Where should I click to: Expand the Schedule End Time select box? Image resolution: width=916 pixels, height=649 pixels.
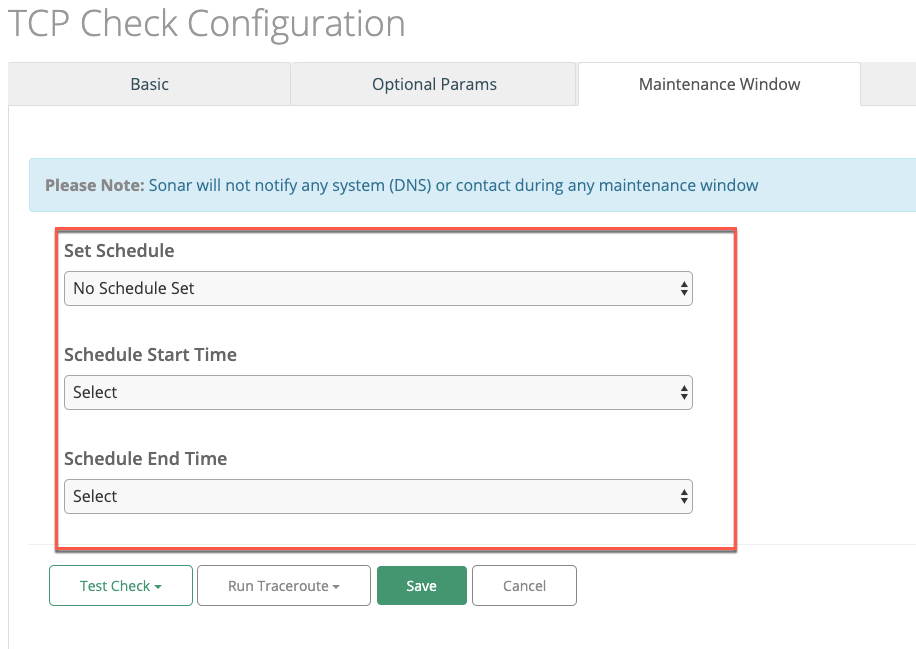378,497
